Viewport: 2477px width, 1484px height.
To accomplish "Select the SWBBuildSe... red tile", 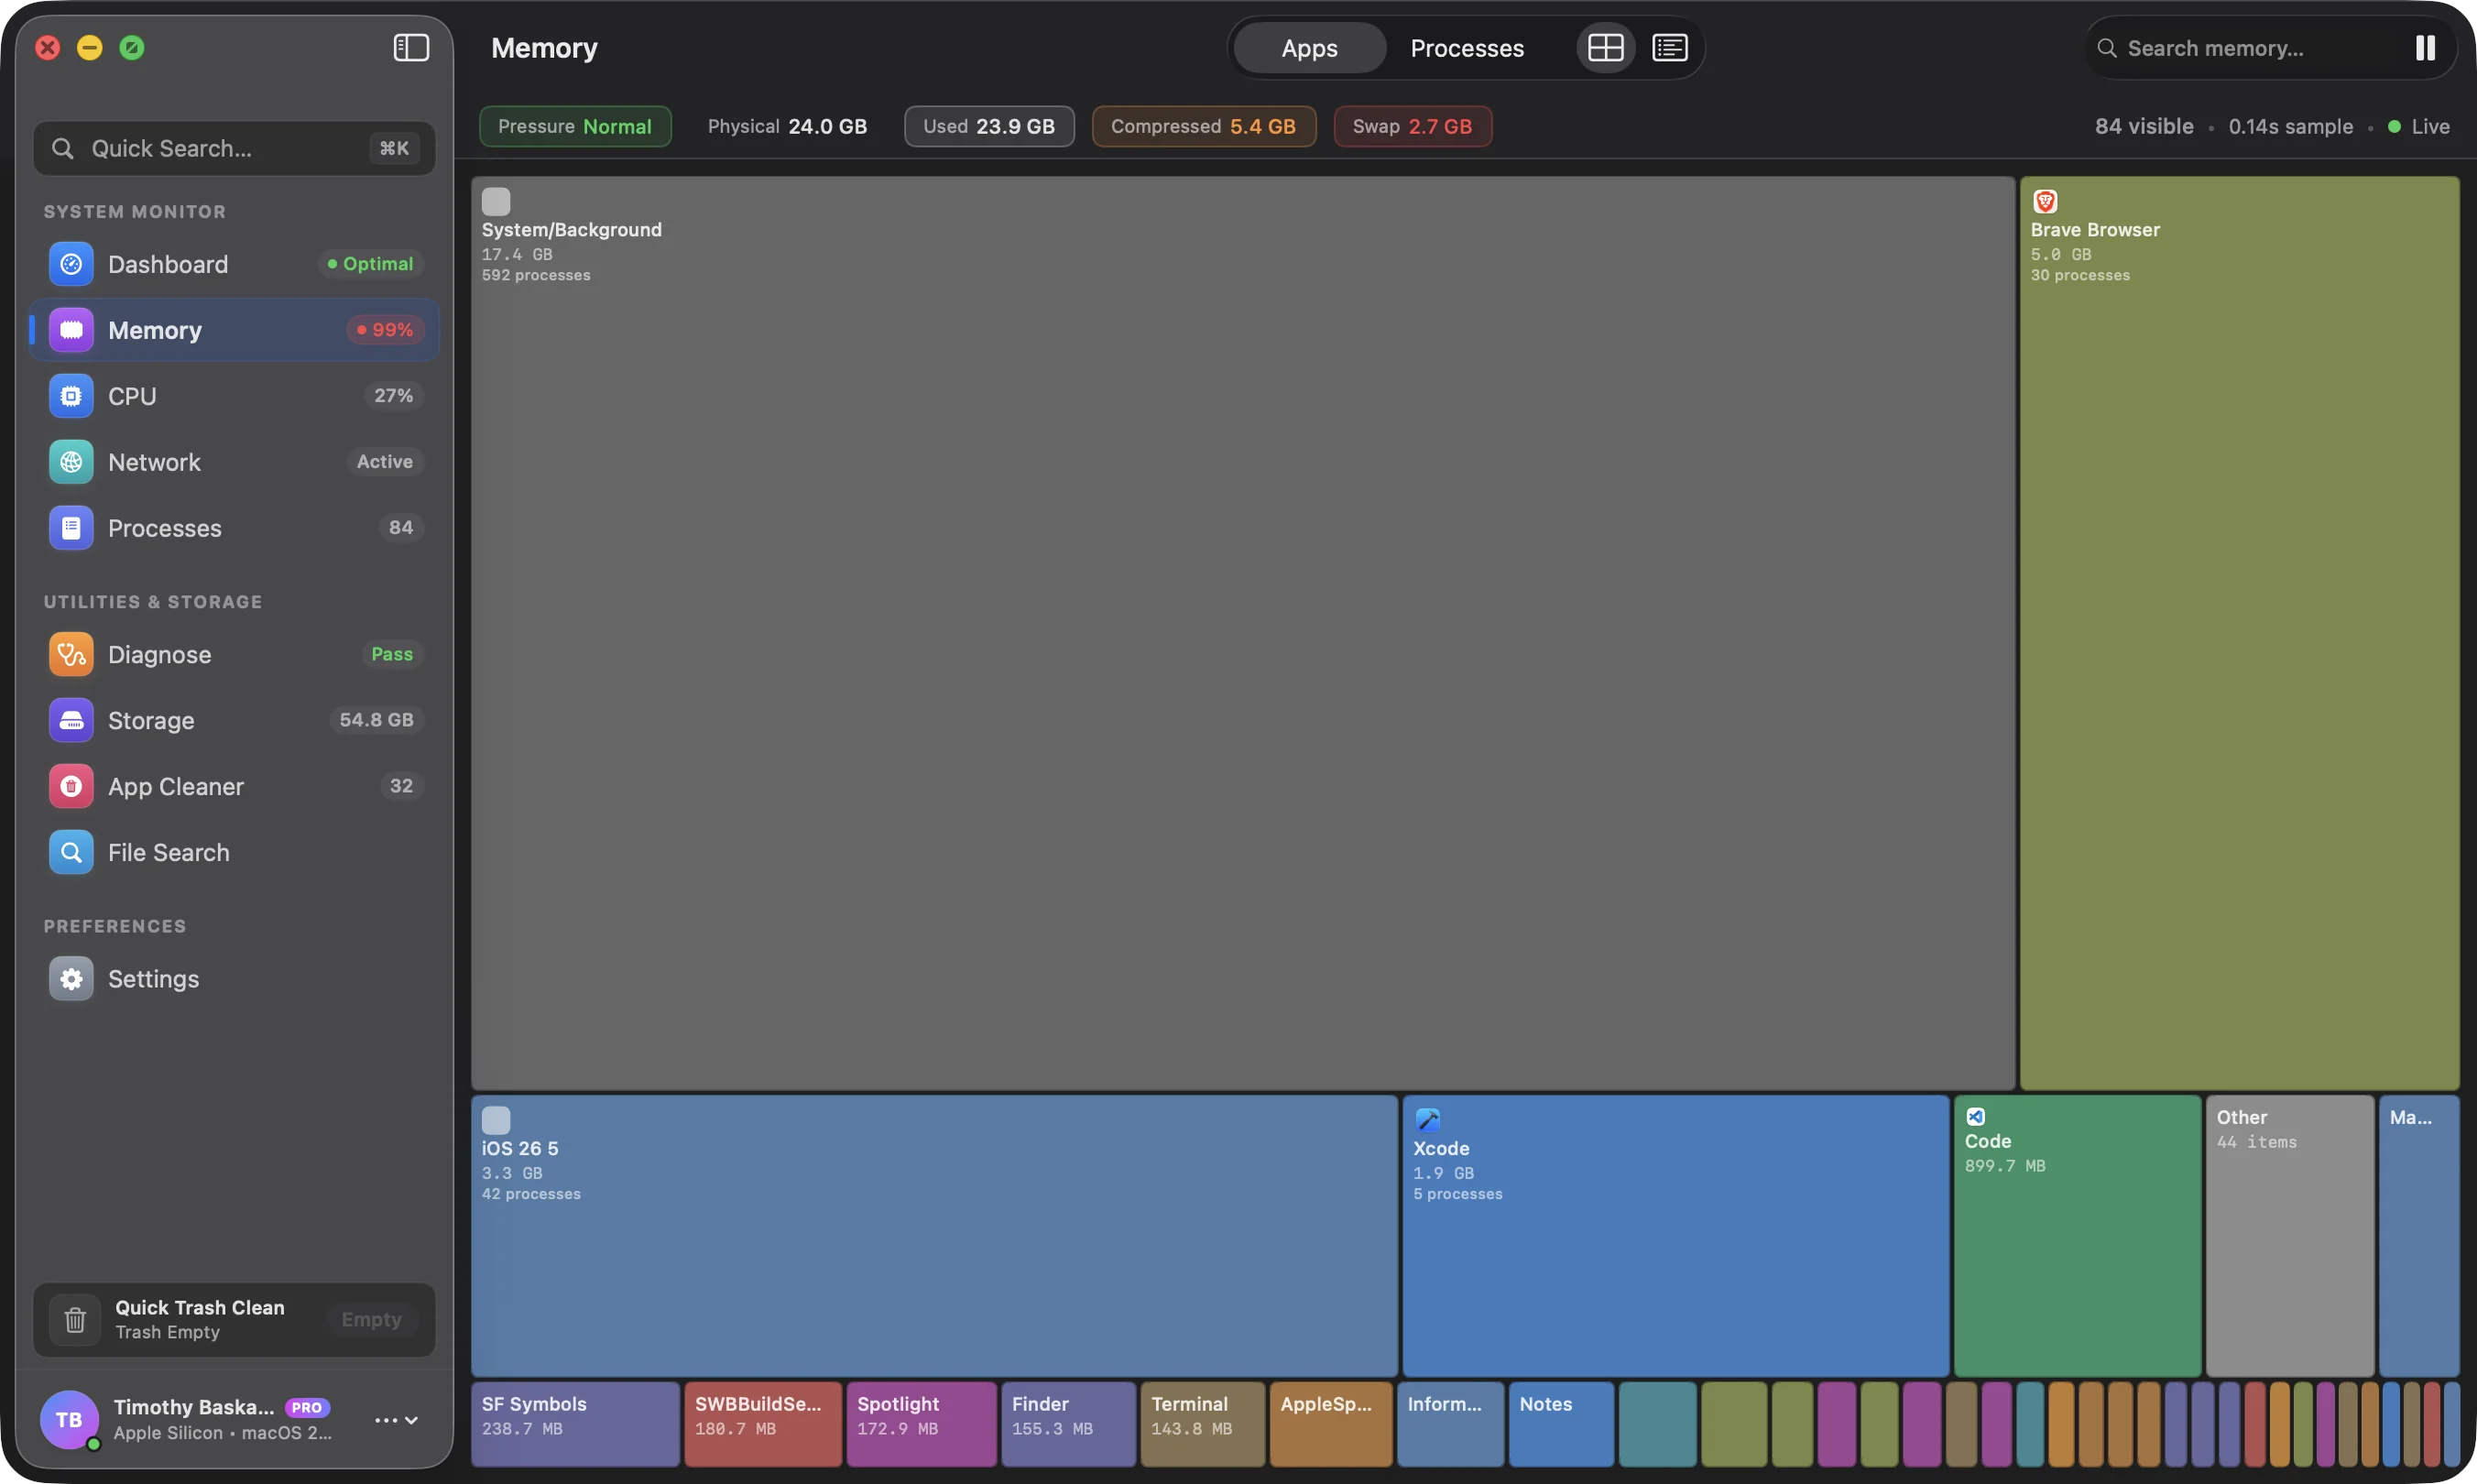I will click(x=763, y=1424).
